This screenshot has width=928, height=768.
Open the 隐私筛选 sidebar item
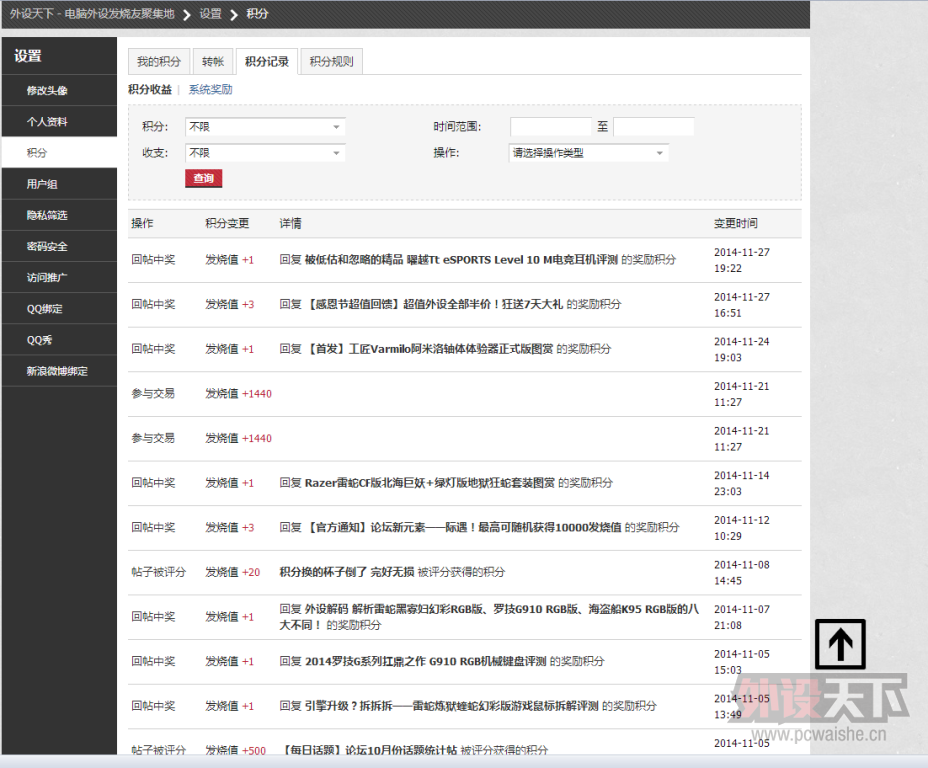pyautogui.click(x=47, y=215)
